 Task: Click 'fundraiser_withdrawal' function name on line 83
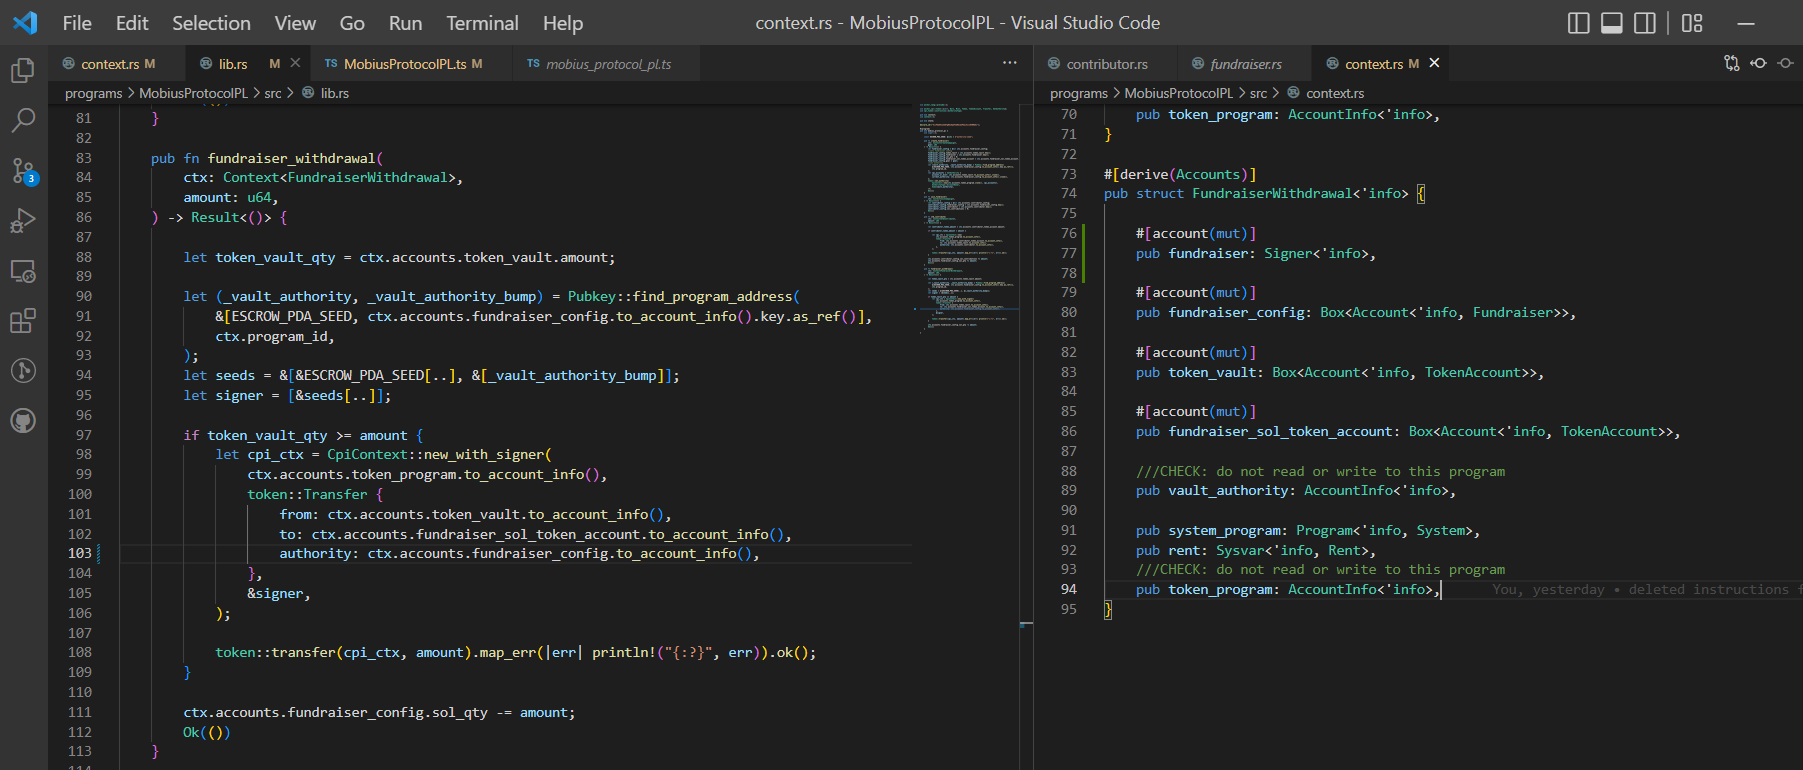click(291, 158)
